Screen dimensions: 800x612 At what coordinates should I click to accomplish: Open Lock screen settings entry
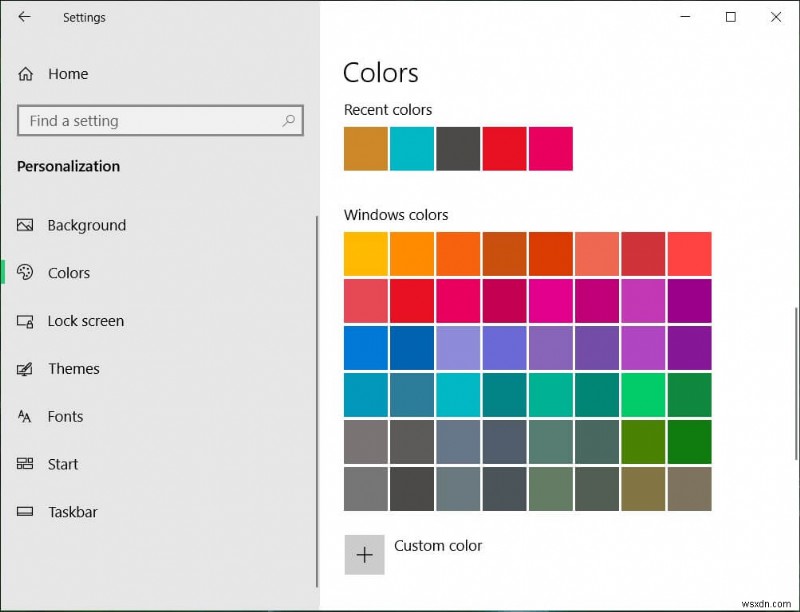(85, 321)
